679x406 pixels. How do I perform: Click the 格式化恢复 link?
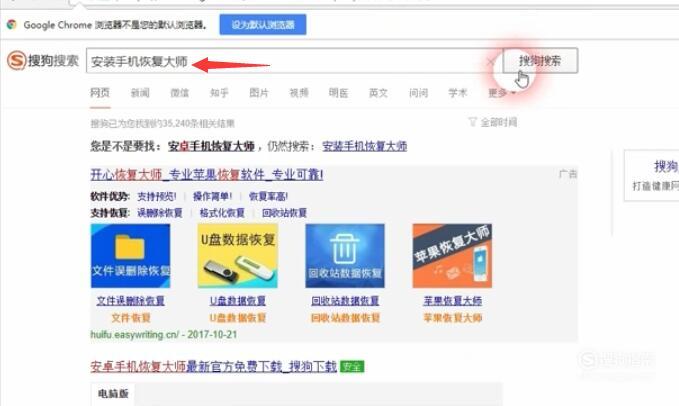click(222, 213)
